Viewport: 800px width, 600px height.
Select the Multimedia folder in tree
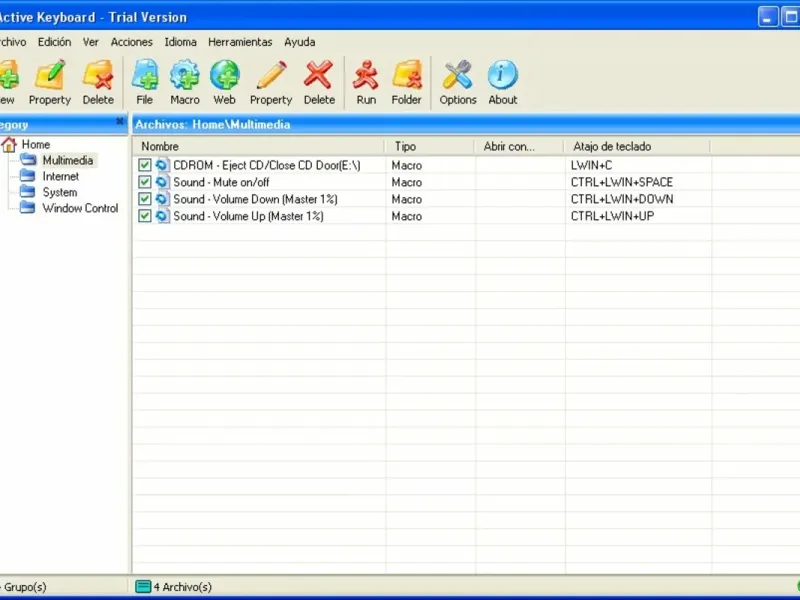click(67, 160)
